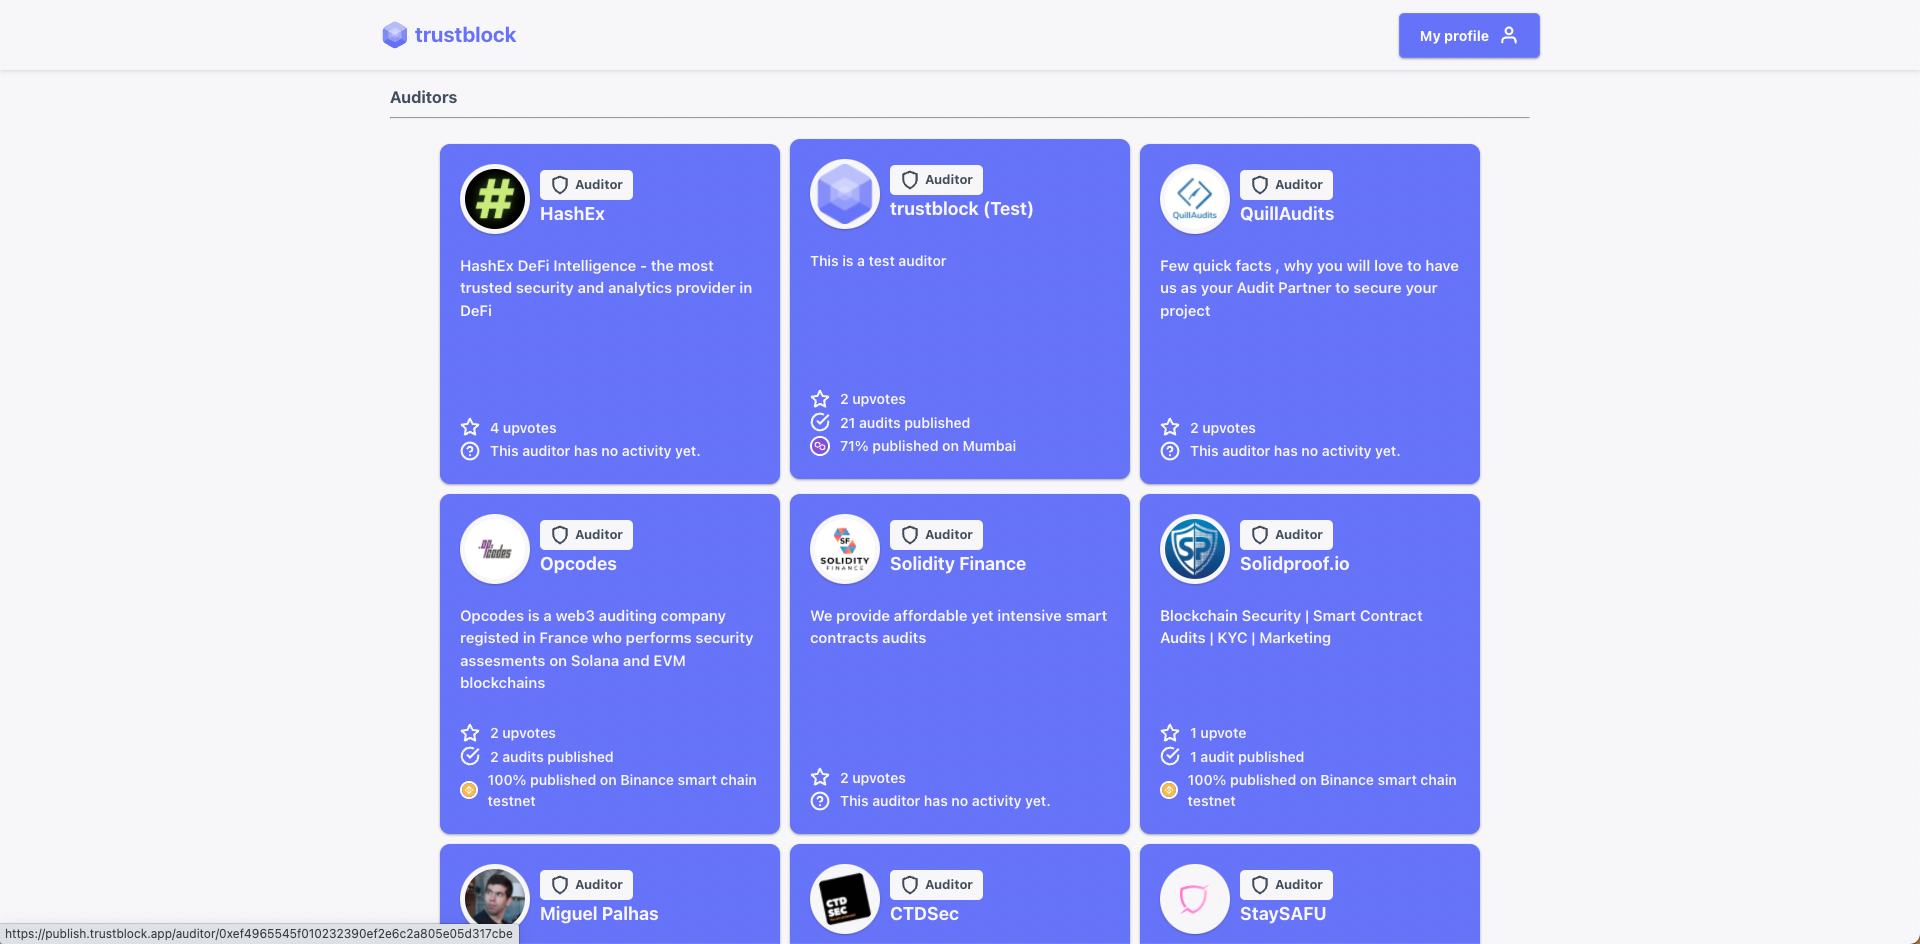Open the CTDSec auditor name
This screenshot has height=944, width=1920.
pyautogui.click(x=924, y=914)
